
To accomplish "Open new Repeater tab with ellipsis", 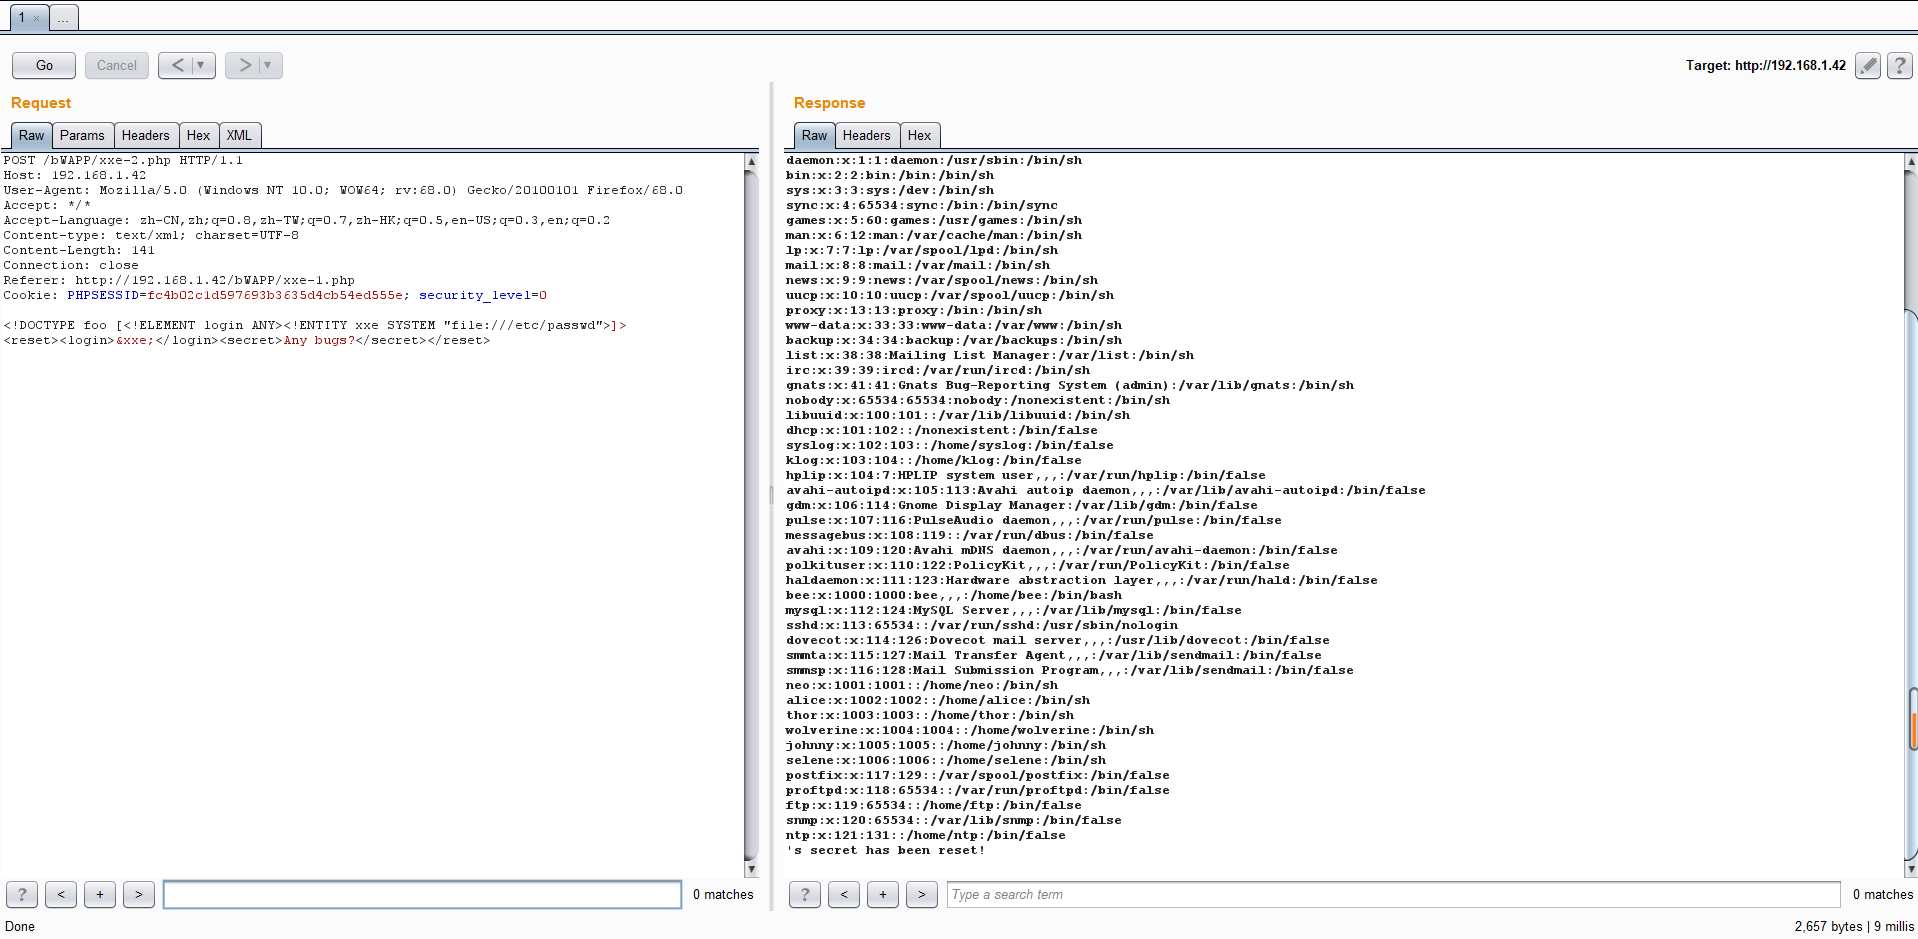I will pyautogui.click(x=63, y=18).
